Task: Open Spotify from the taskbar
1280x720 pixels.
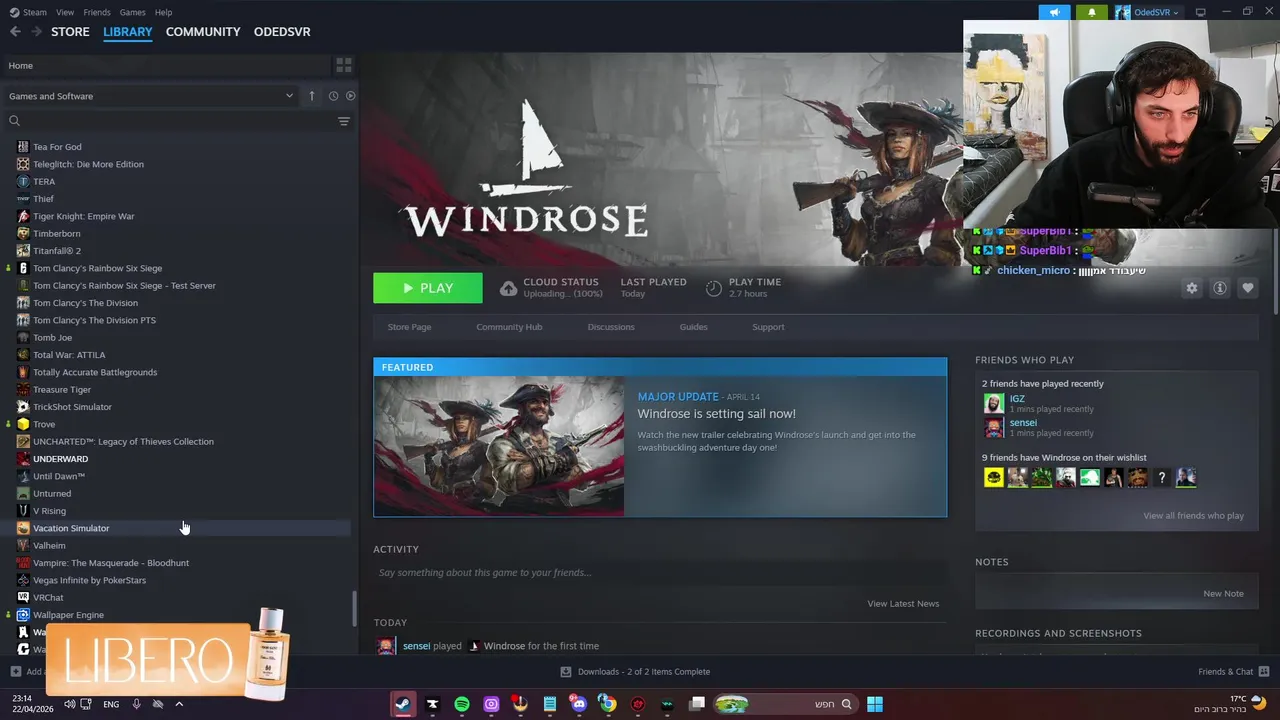Action: [462, 704]
